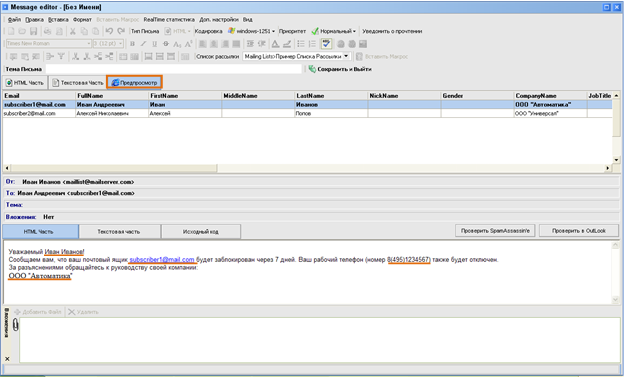625x377 pixels.
Task: Toggle underline formatting
Action: tap(155, 44)
